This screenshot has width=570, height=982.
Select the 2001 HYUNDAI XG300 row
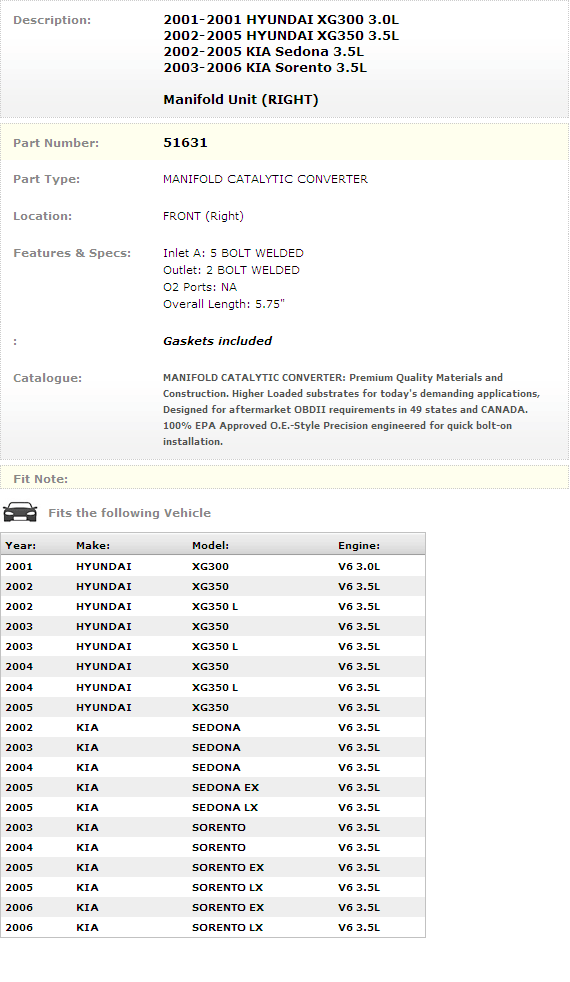coord(213,566)
